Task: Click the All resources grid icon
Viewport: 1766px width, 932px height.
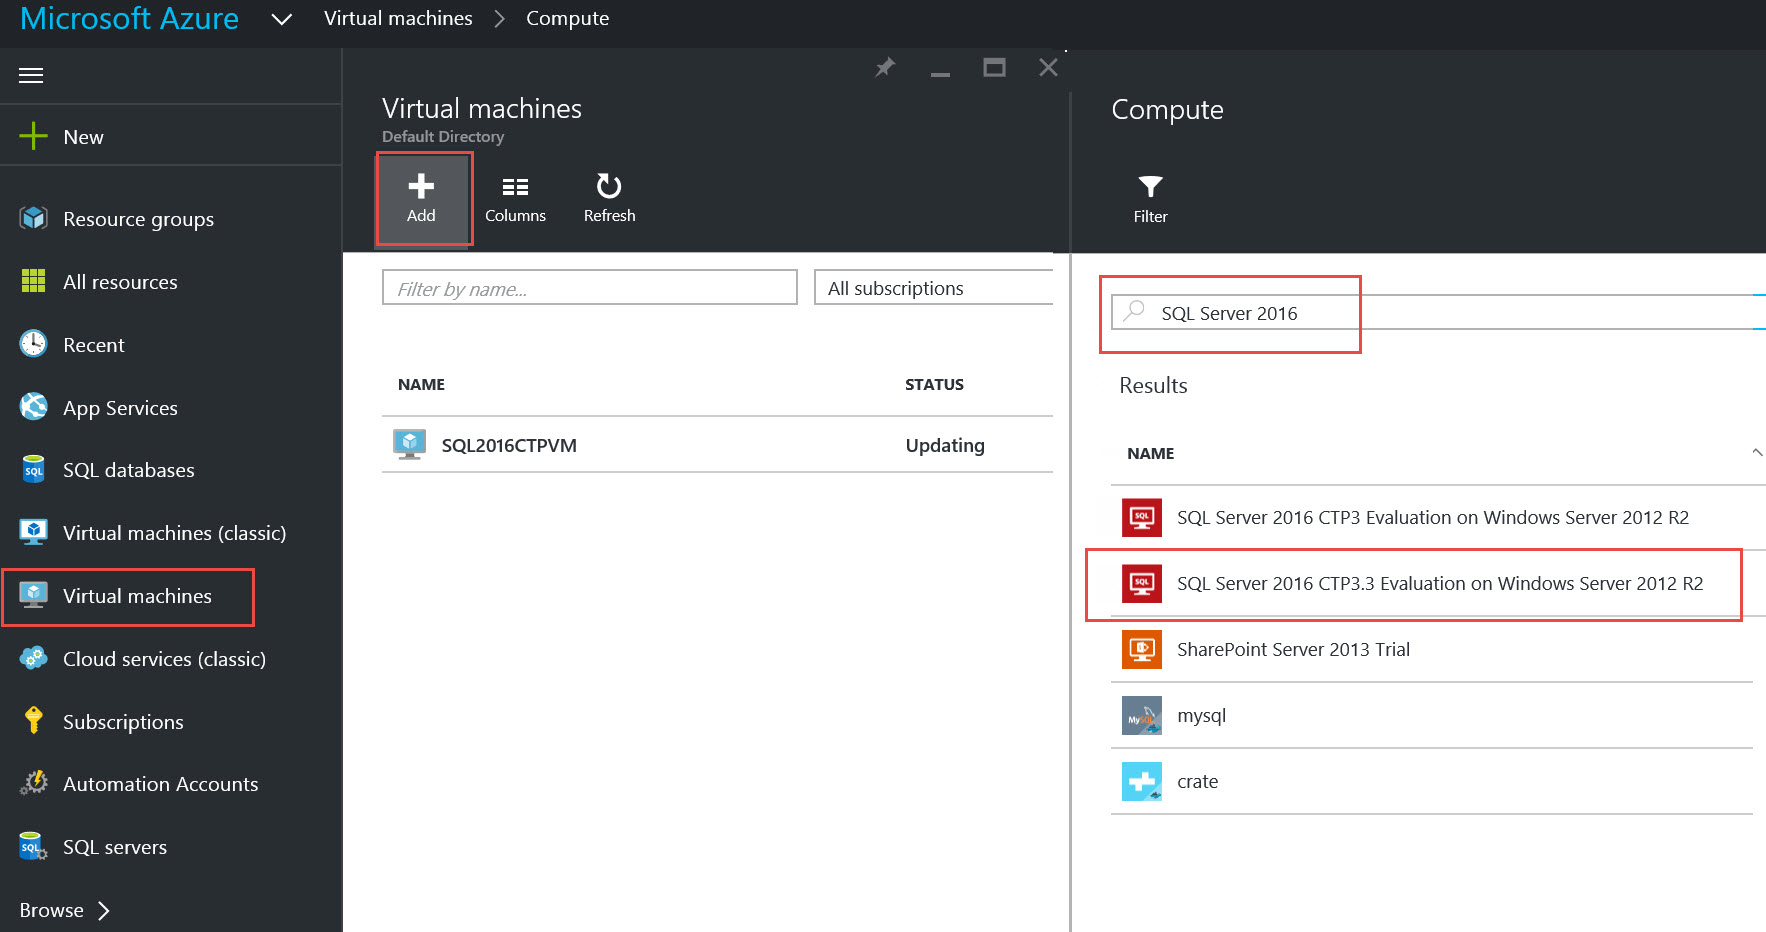Action: tap(33, 281)
